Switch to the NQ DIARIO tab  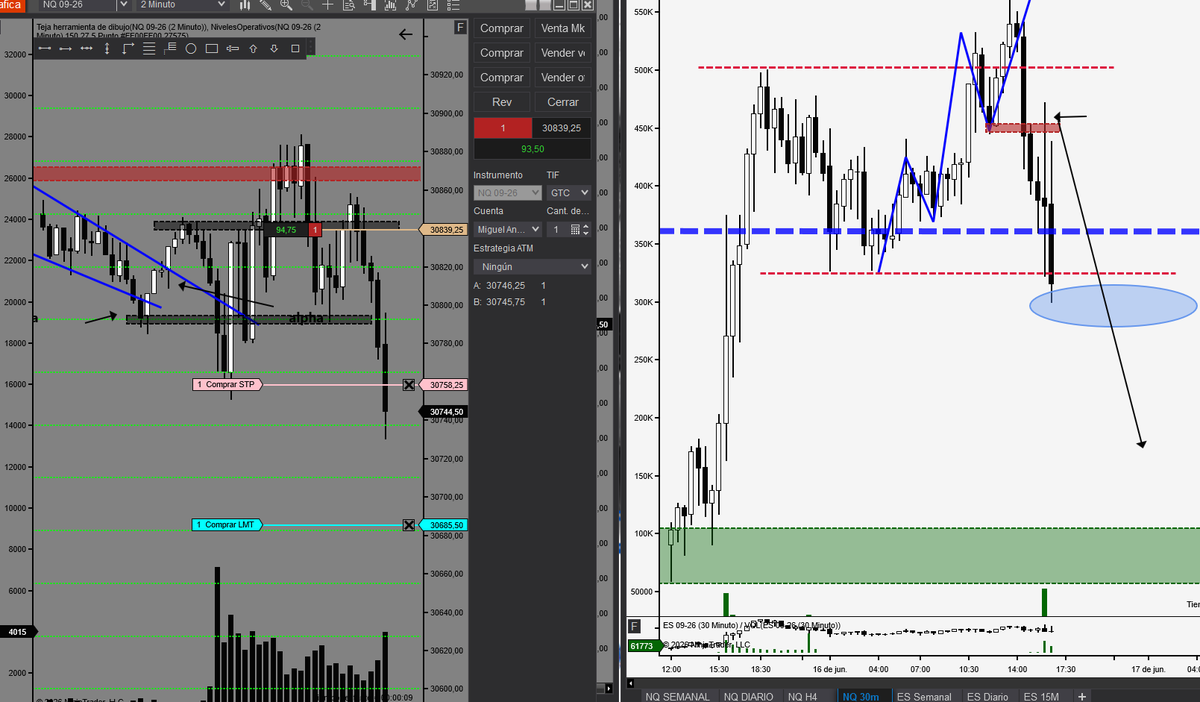coord(748,696)
